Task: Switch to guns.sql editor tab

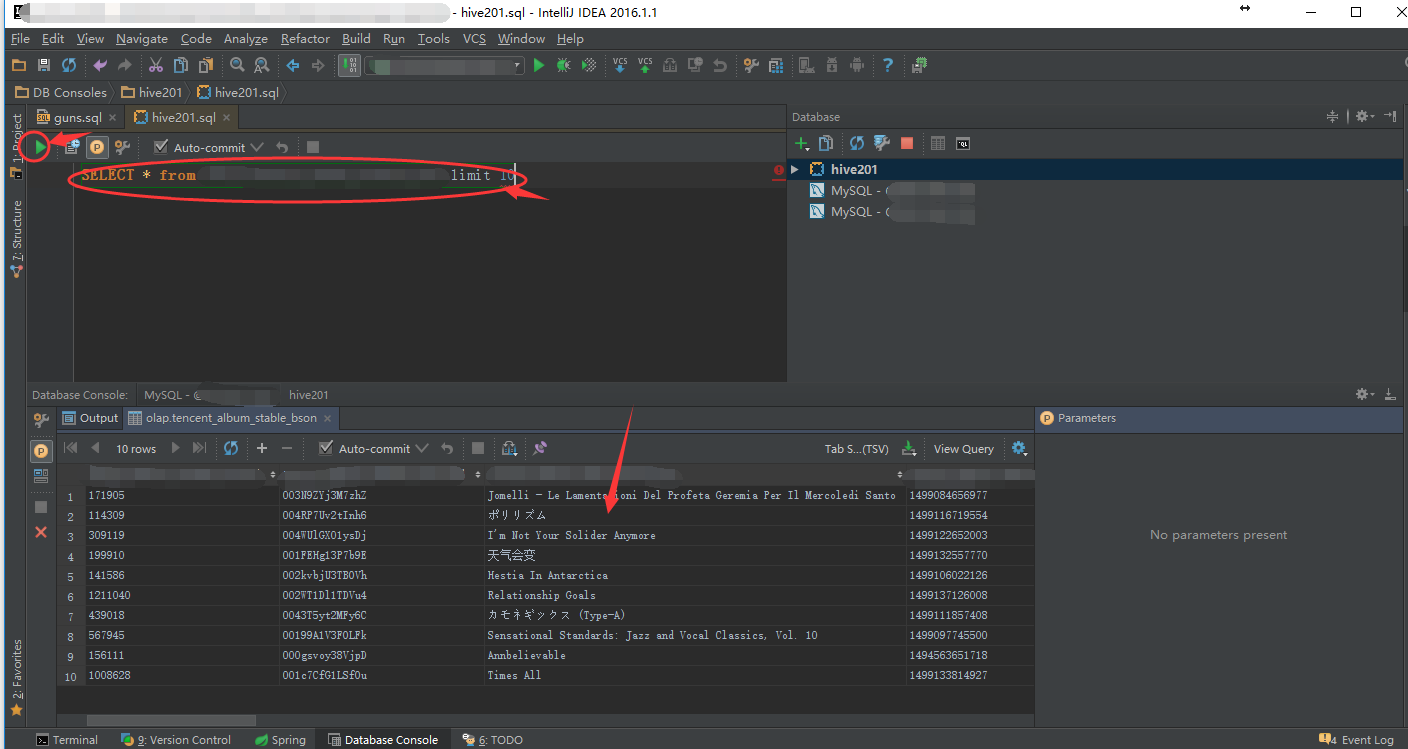Action: coord(78,117)
